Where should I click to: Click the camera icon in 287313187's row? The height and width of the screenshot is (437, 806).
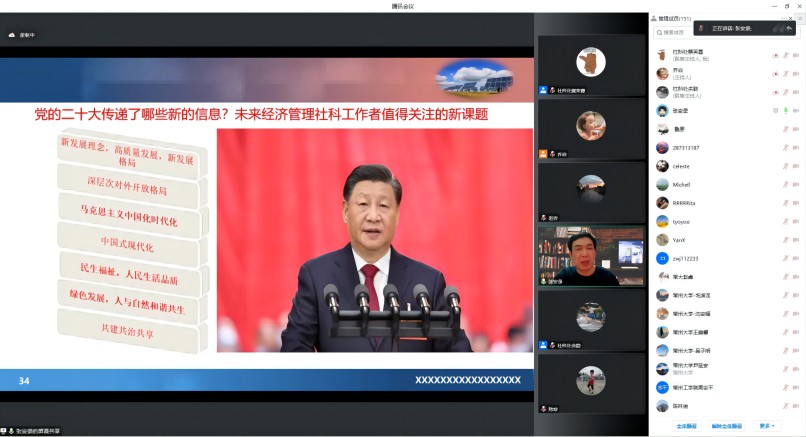(x=797, y=147)
